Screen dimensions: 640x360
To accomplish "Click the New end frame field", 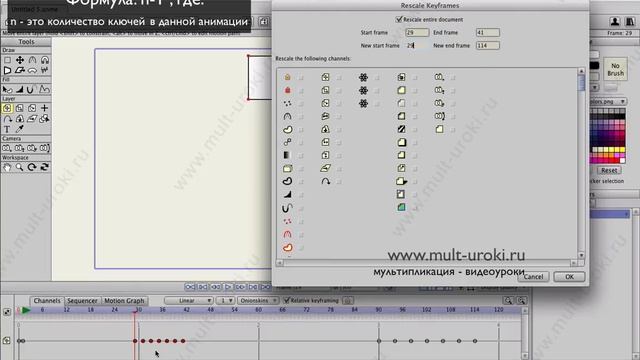I will [487, 45].
